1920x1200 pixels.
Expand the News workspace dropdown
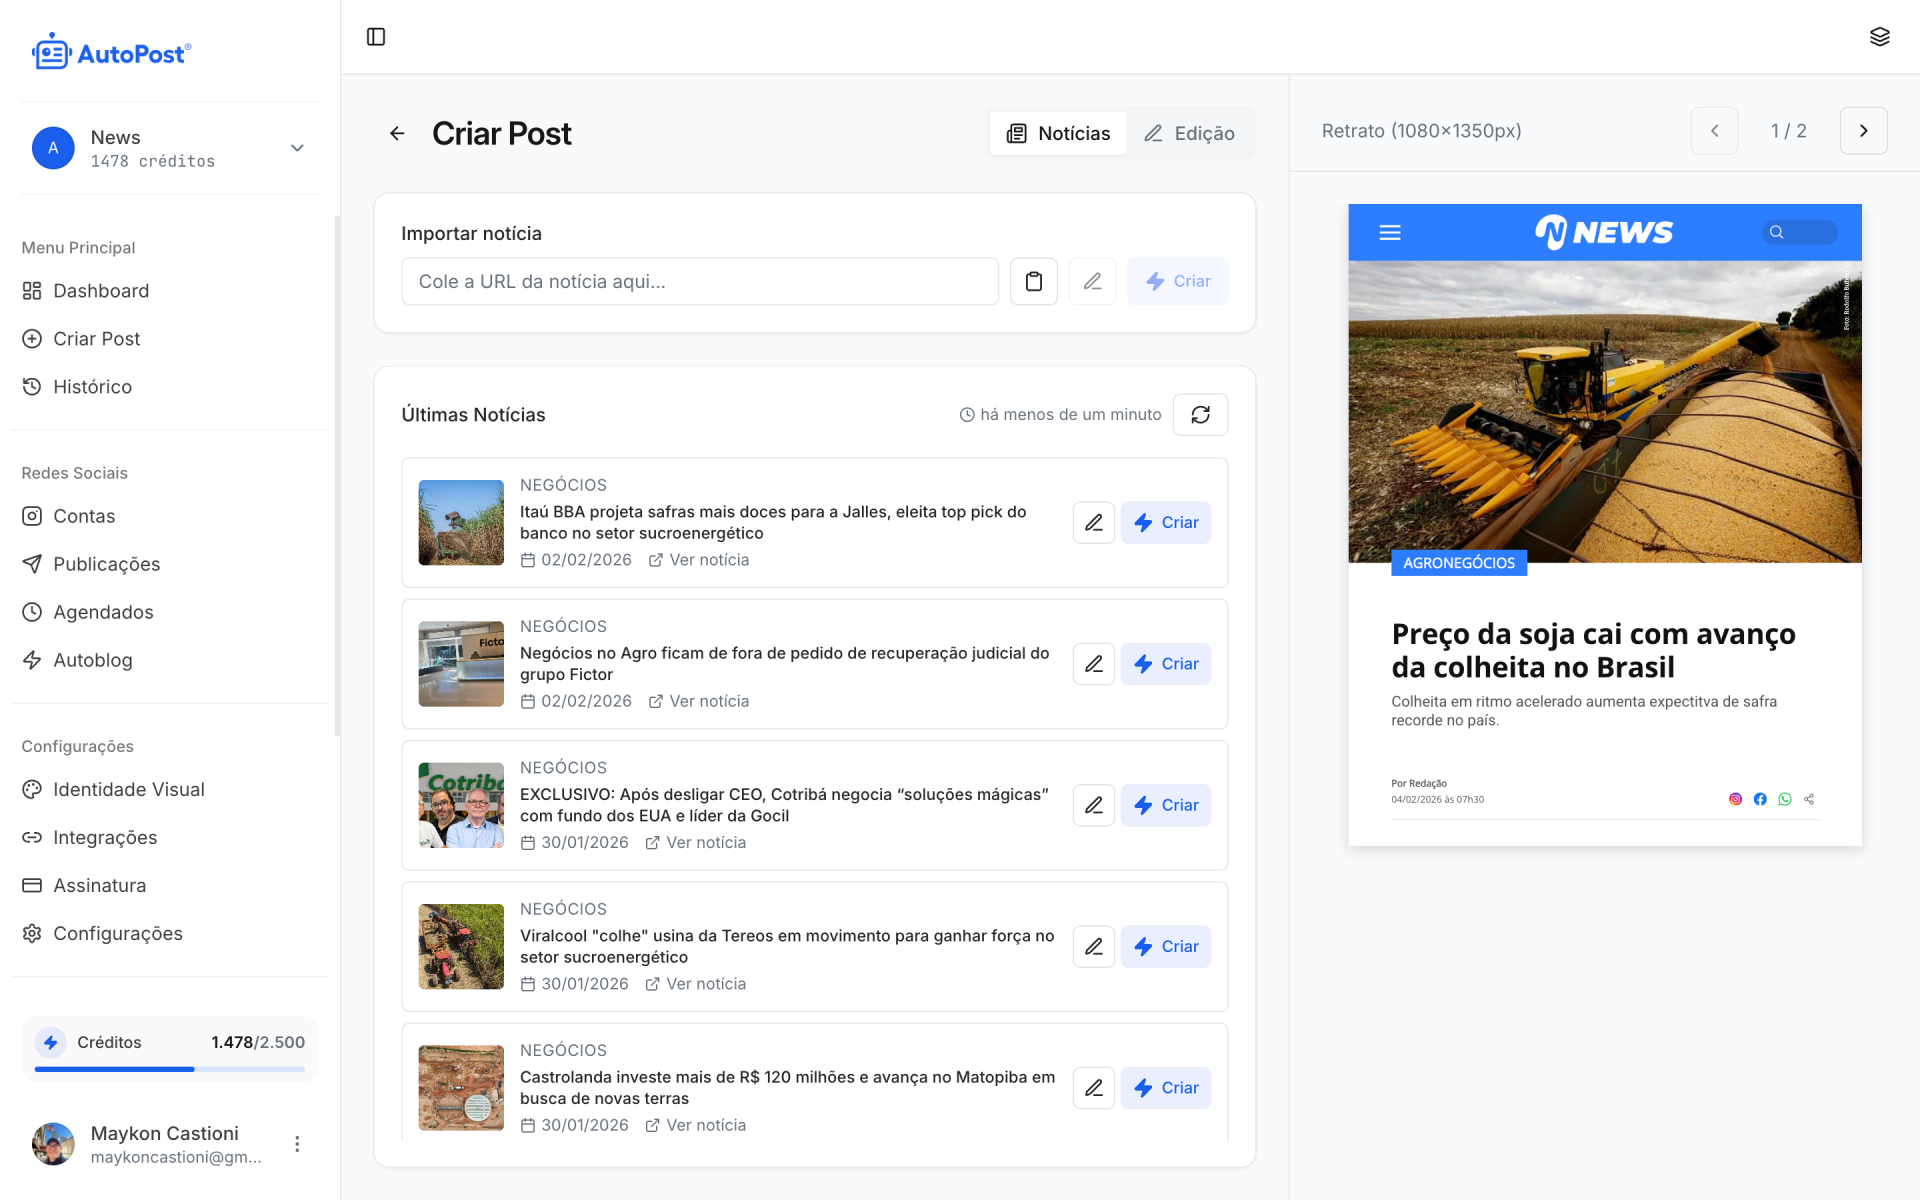(x=296, y=147)
